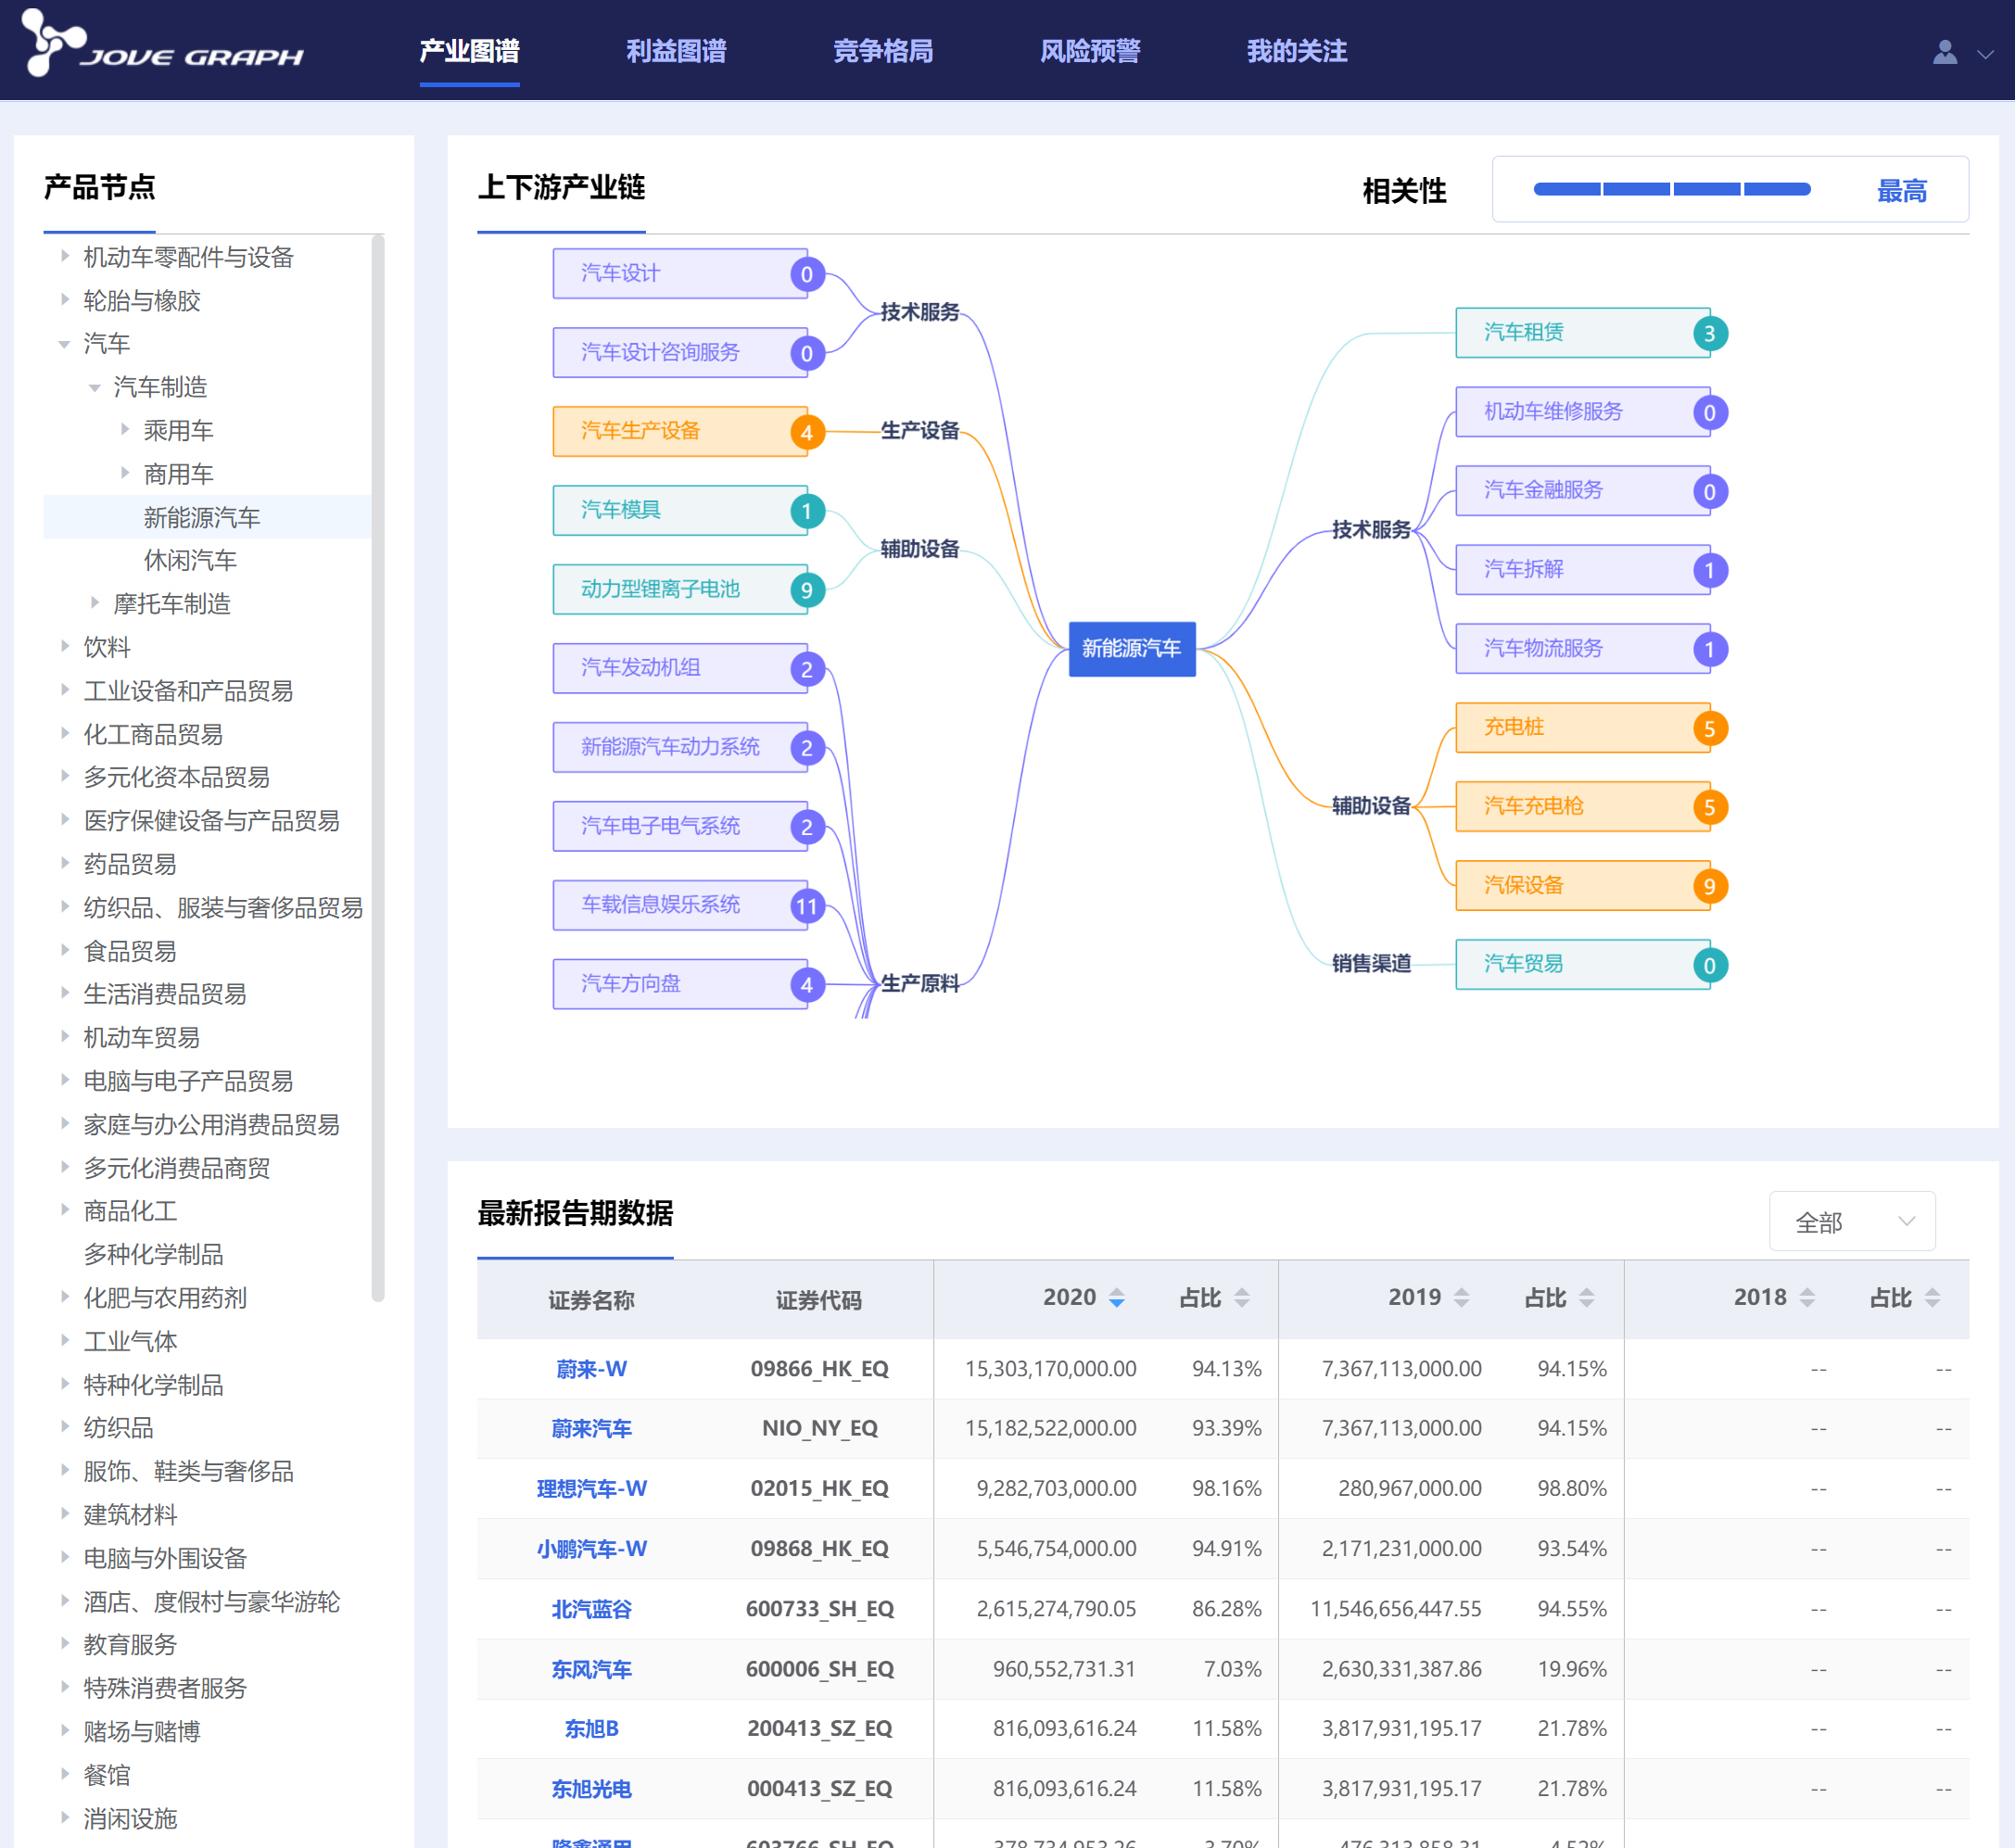This screenshot has height=1848, width=2015.
Task: Expand the user account dropdown arrow
Action: (x=1985, y=54)
